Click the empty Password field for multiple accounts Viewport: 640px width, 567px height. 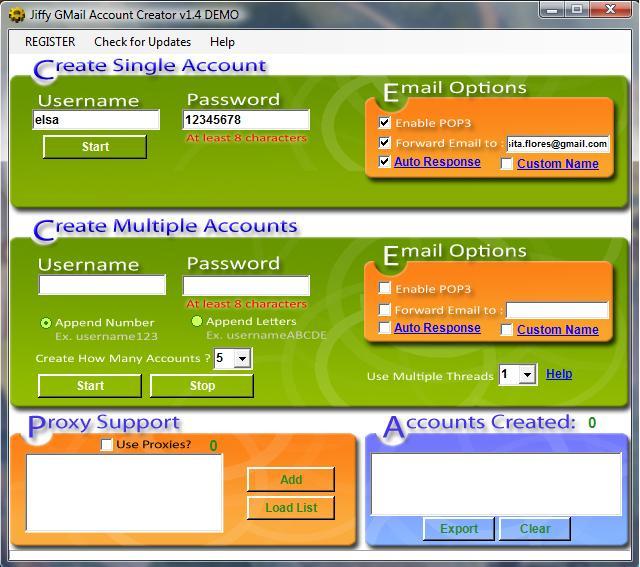246,285
